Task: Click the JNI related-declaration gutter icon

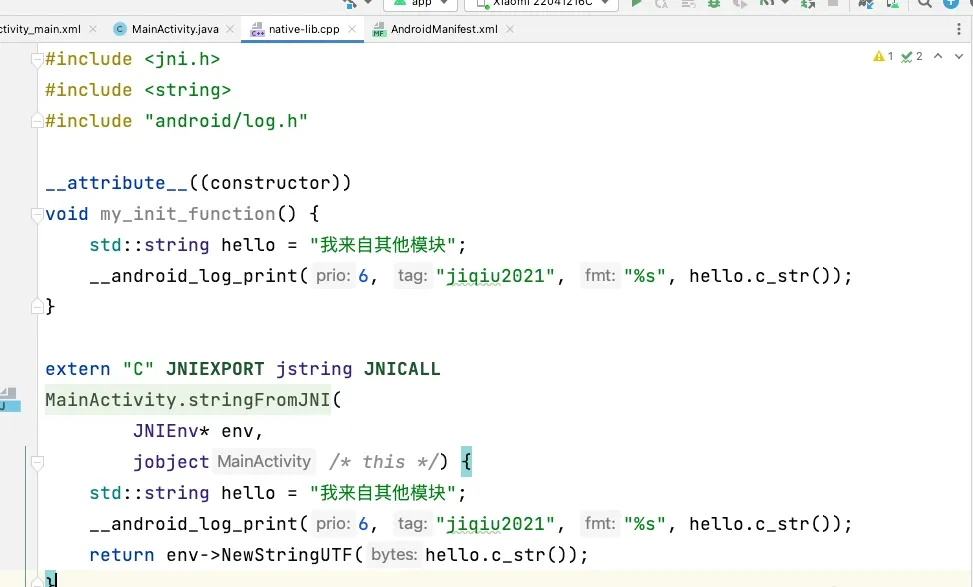Action: [x=9, y=400]
